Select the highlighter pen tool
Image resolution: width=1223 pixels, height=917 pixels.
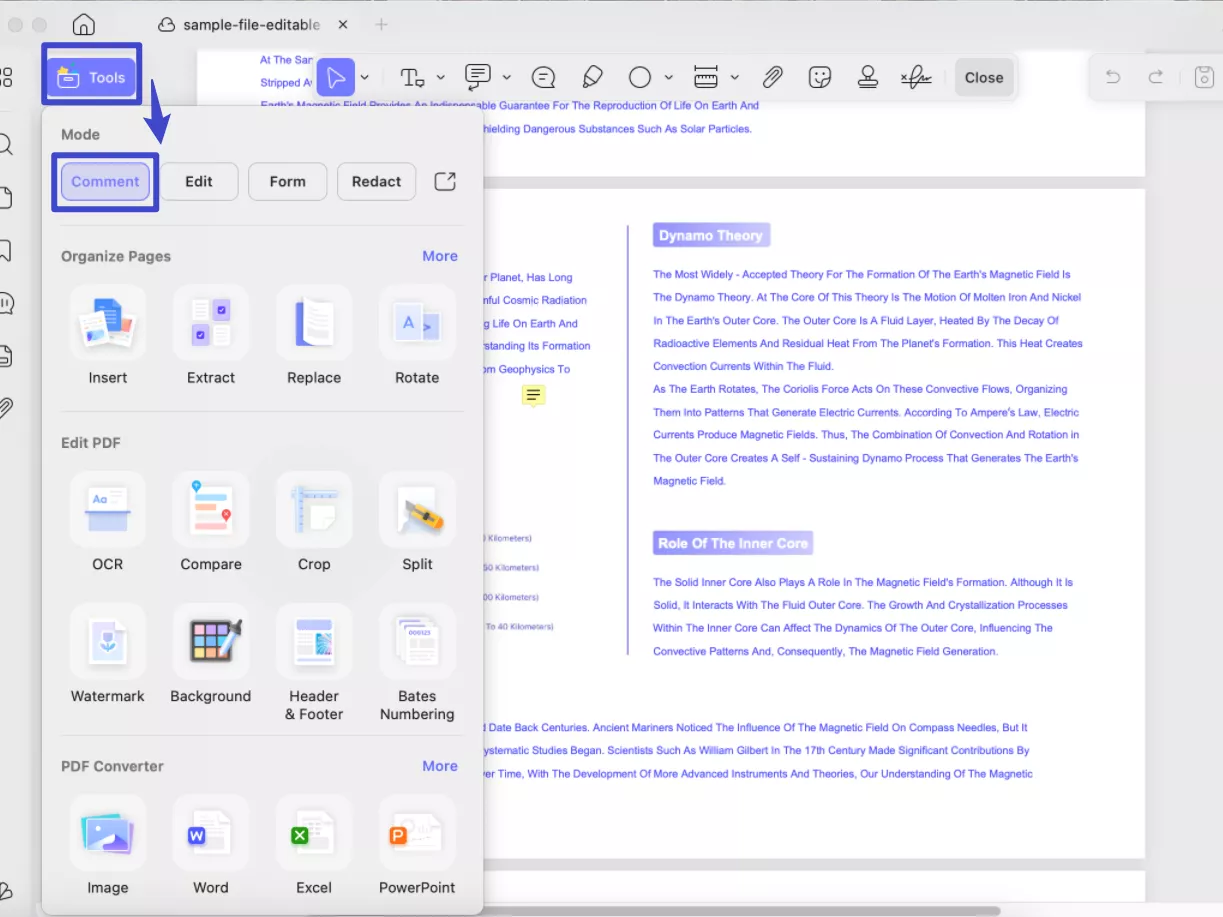[592, 76]
